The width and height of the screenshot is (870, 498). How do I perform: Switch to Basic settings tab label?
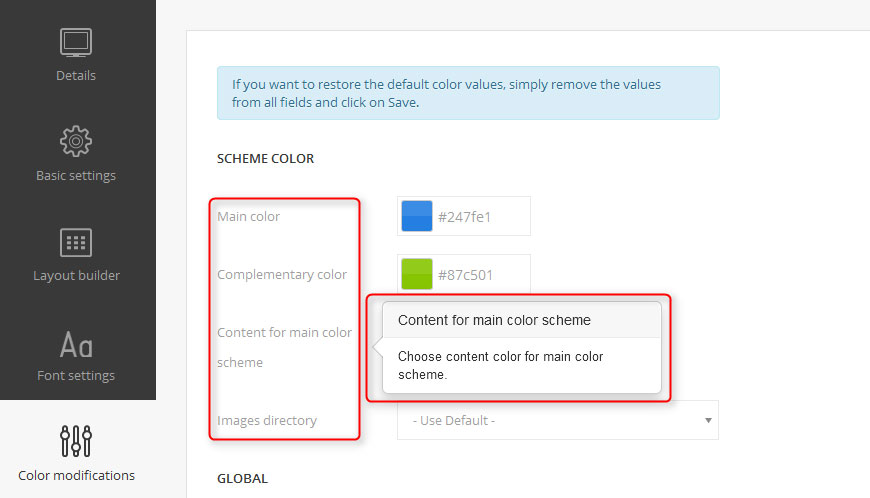click(x=76, y=176)
